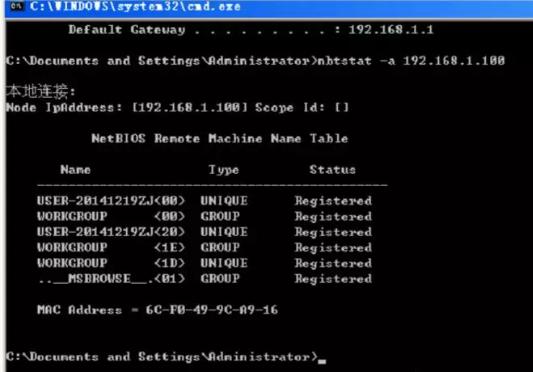Select USER-20141219ZJ<00> name entry
The image size is (533, 372).
click(x=111, y=201)
